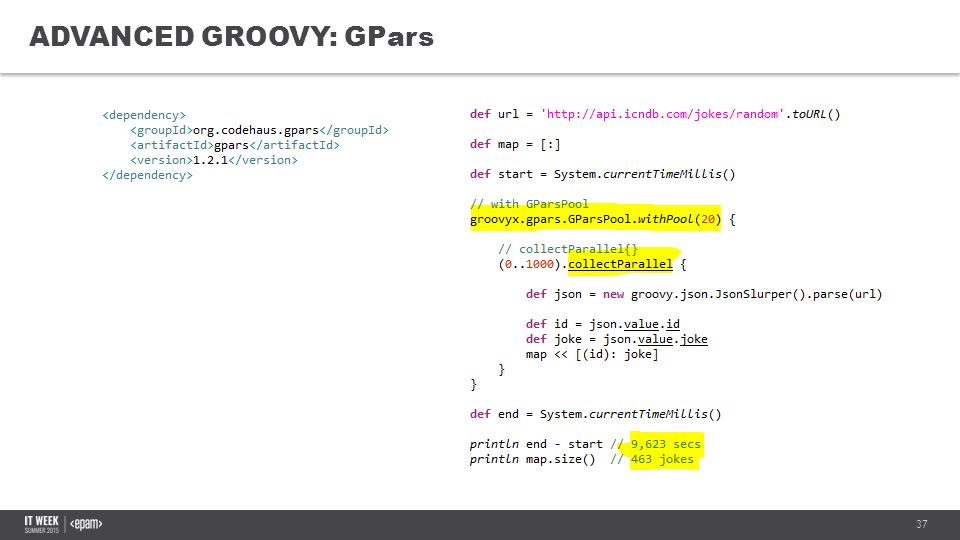
Task: Click the 'IT WEEK Summer 2015' footer logo
Action: point(42,524)
